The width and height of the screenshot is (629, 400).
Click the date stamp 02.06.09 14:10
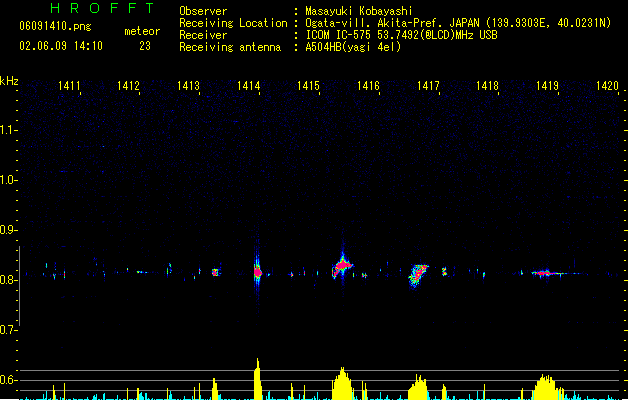click(x=61, y=46)
